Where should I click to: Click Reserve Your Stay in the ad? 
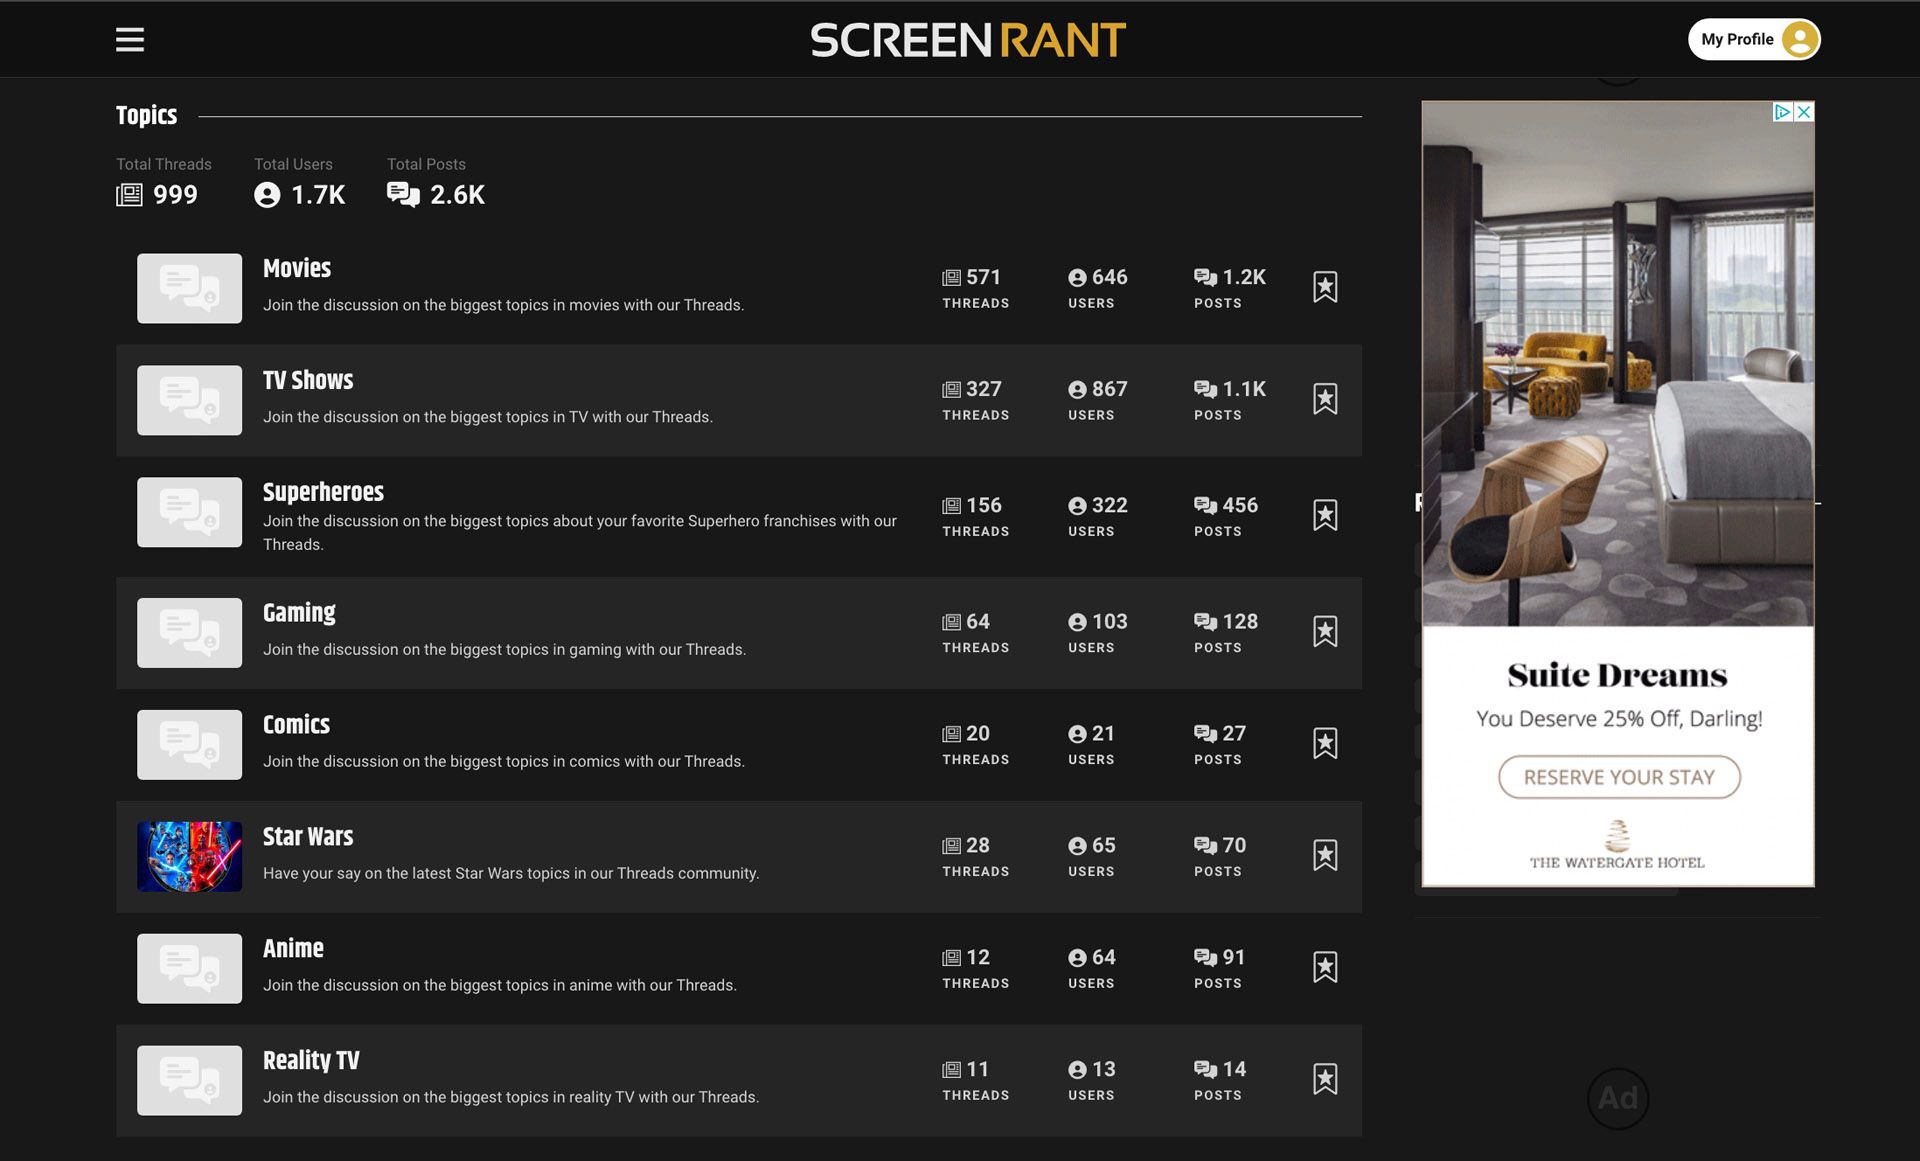point(1619,777)
